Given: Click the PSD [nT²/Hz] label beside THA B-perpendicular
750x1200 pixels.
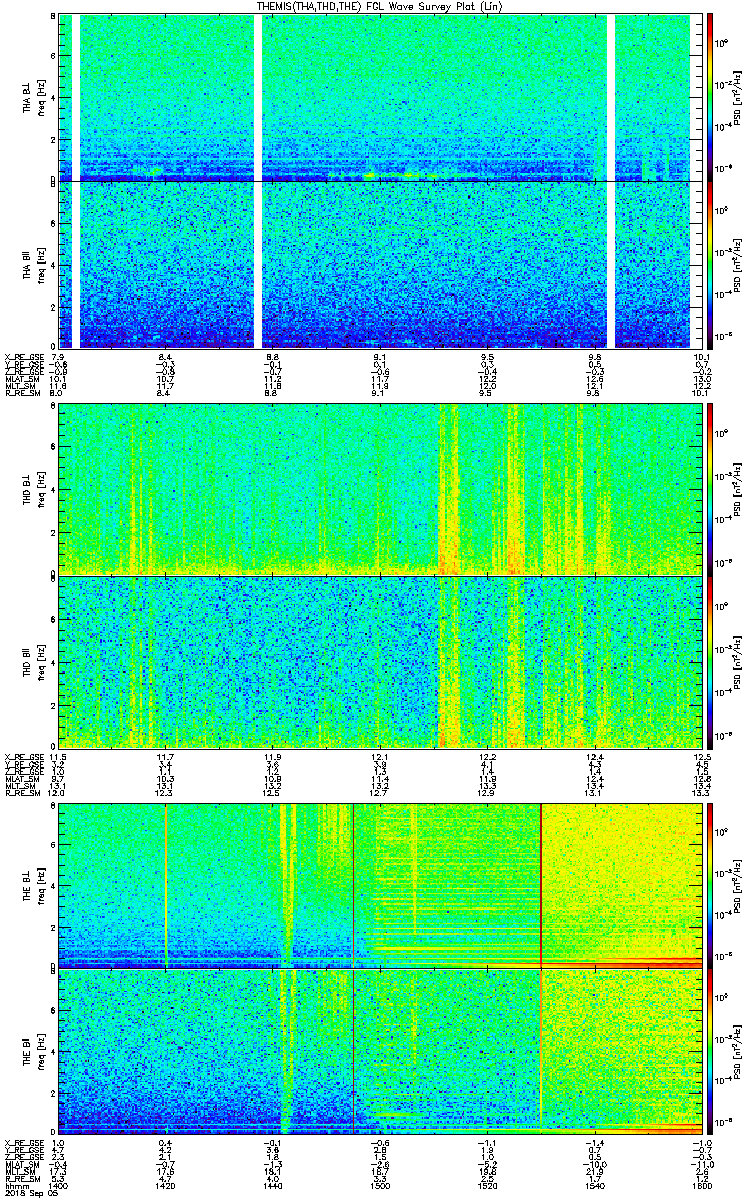Looking at the screenshot, I should point(736,97).
